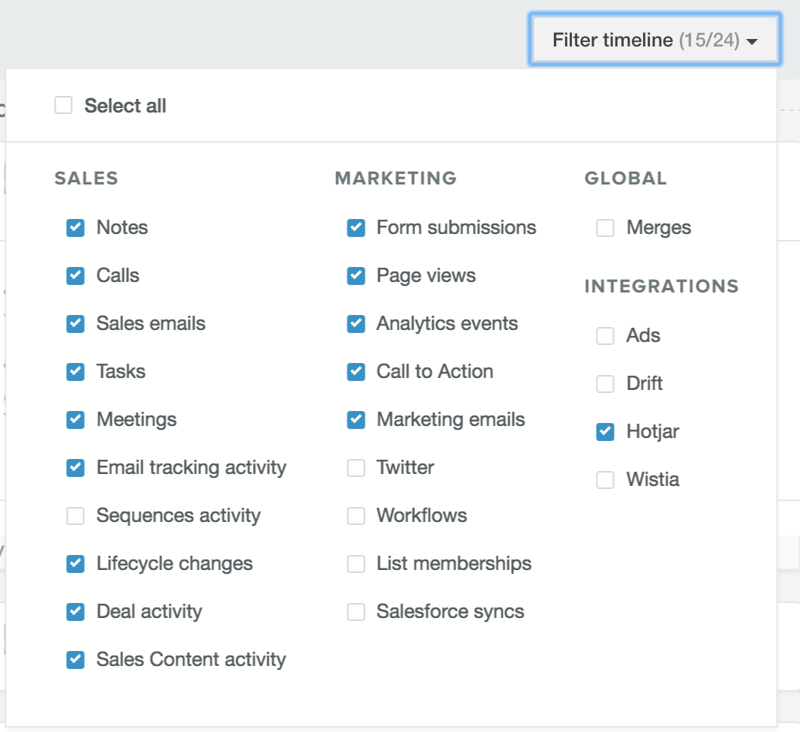
Task: Uncheck the Marketing emails filter
Action: click(x=356, y=420)
